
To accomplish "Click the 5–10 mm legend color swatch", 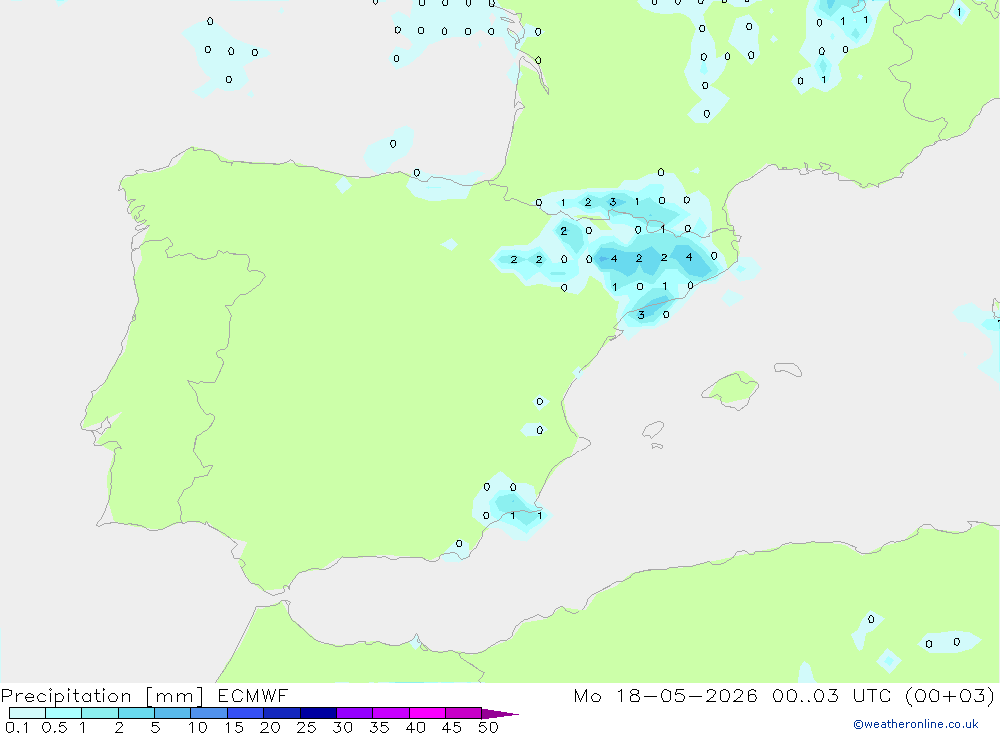I will pos(173,713).
